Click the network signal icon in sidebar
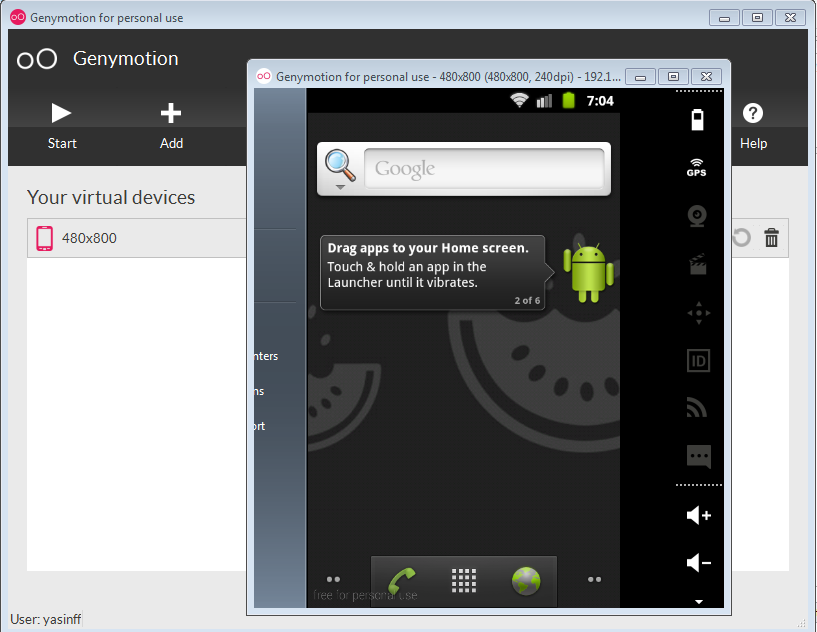Screen dimensions: 817x632 (x=698, y=408)
